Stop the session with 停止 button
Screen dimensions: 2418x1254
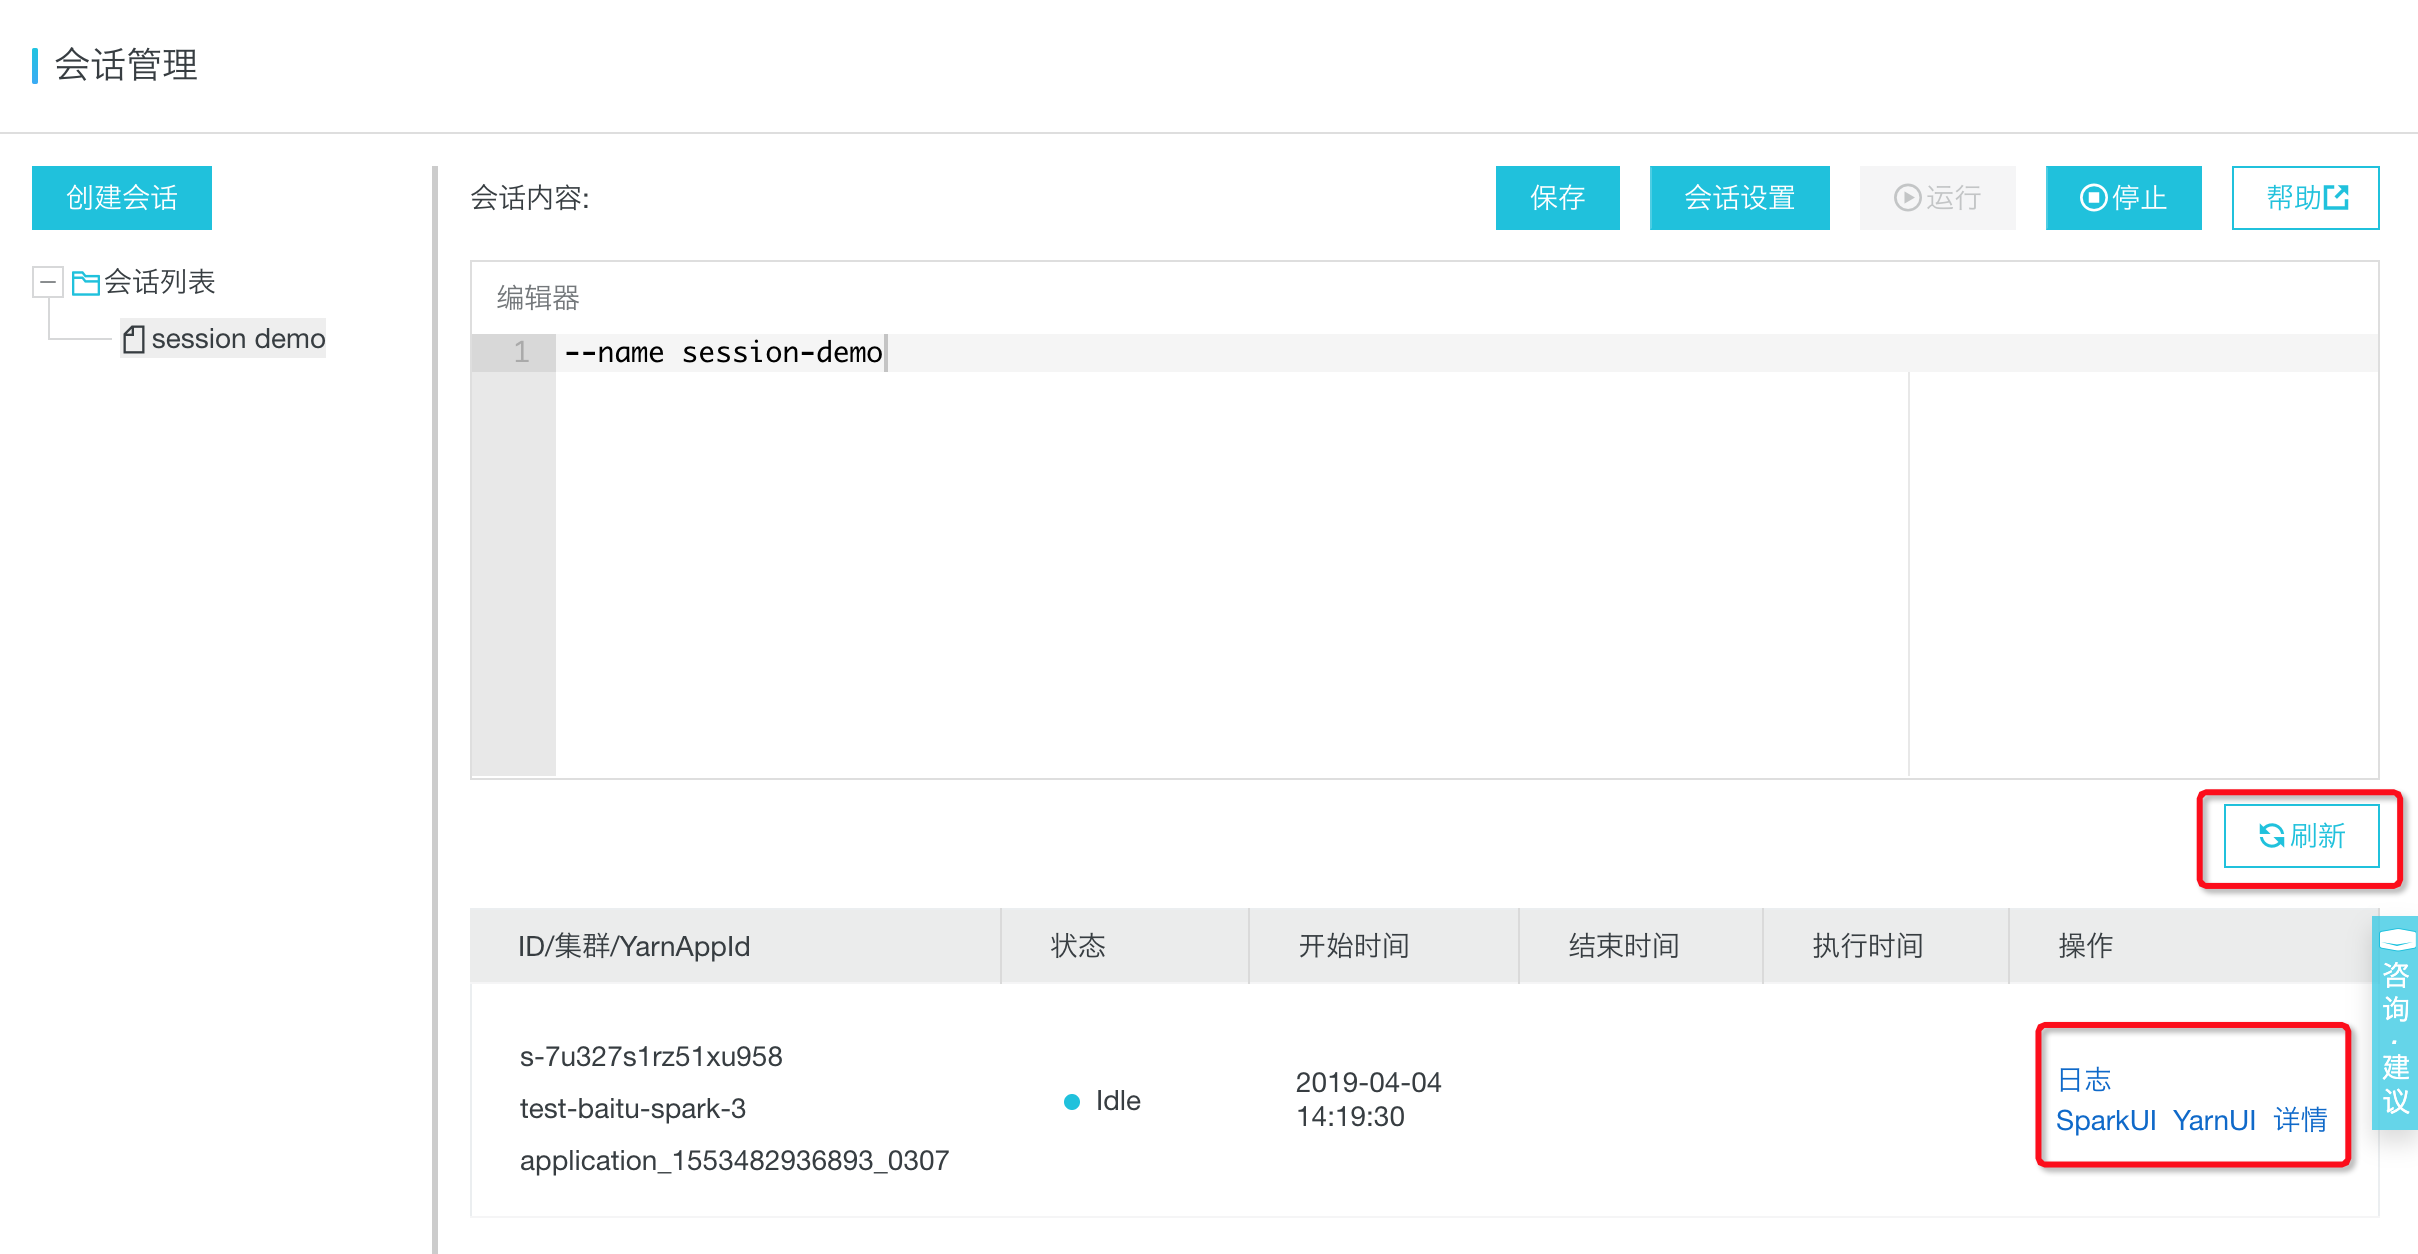(2123, 198)
